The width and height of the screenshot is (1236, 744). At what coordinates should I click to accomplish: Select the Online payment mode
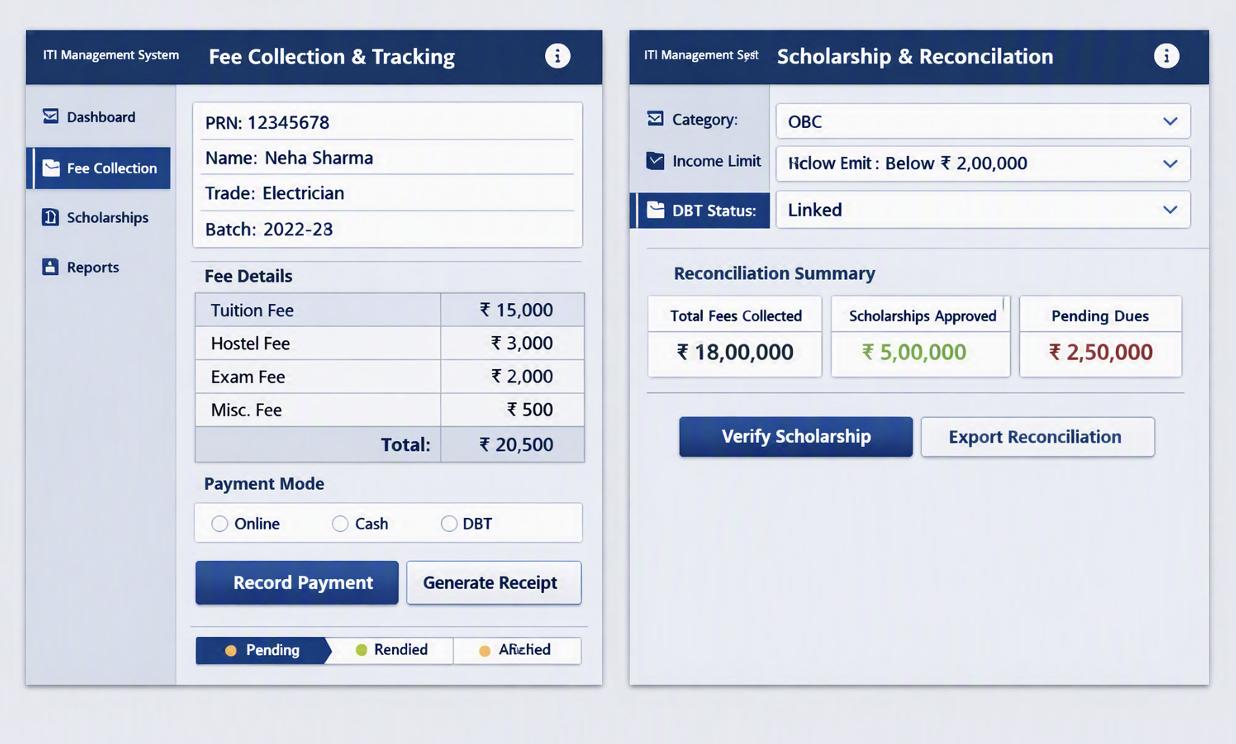(220, 524)
